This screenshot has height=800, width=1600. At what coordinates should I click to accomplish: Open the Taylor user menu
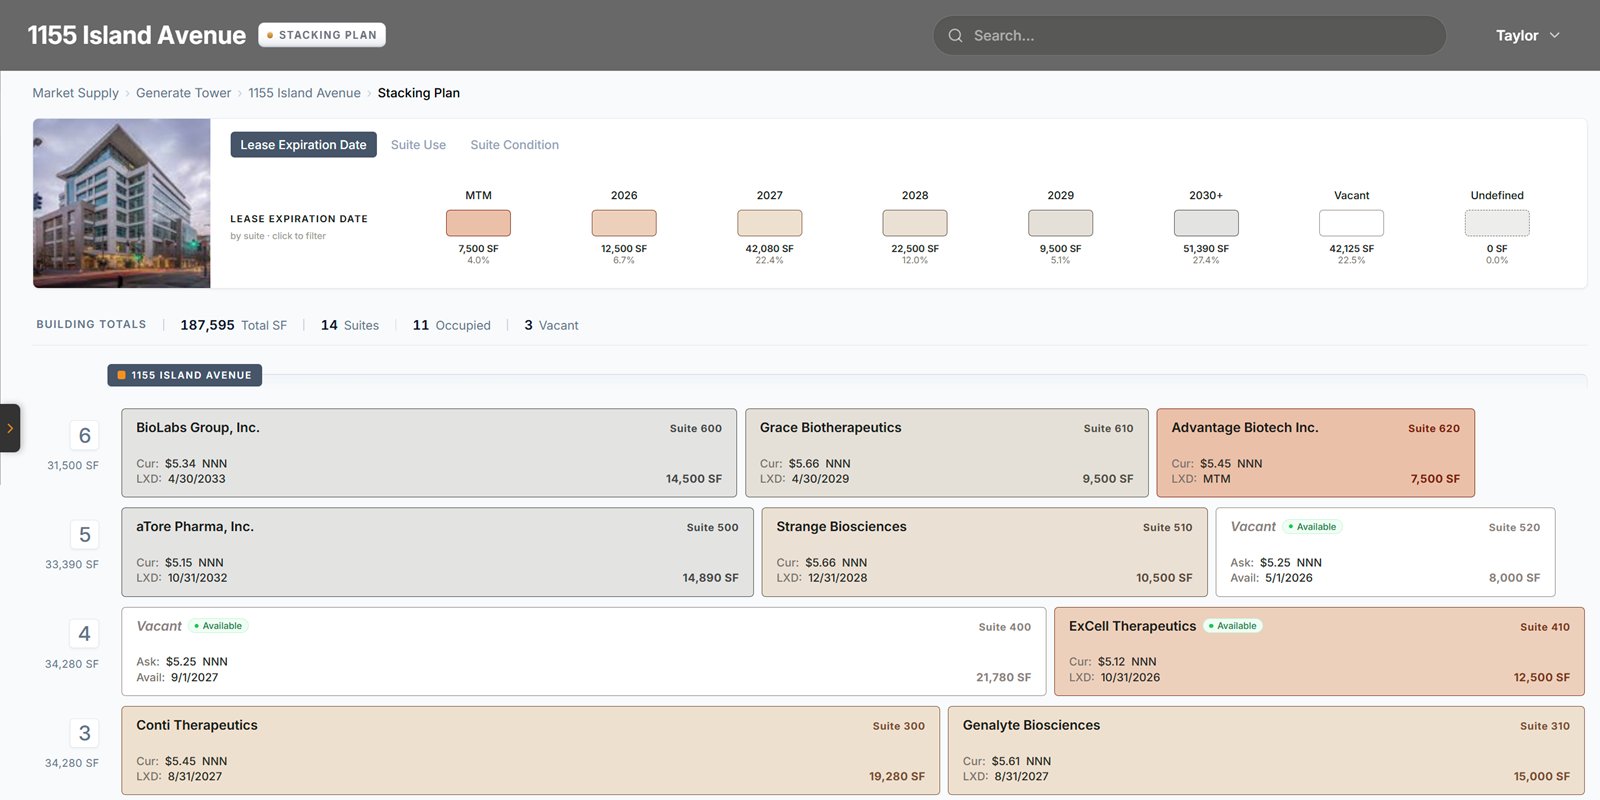[1527, 35]
